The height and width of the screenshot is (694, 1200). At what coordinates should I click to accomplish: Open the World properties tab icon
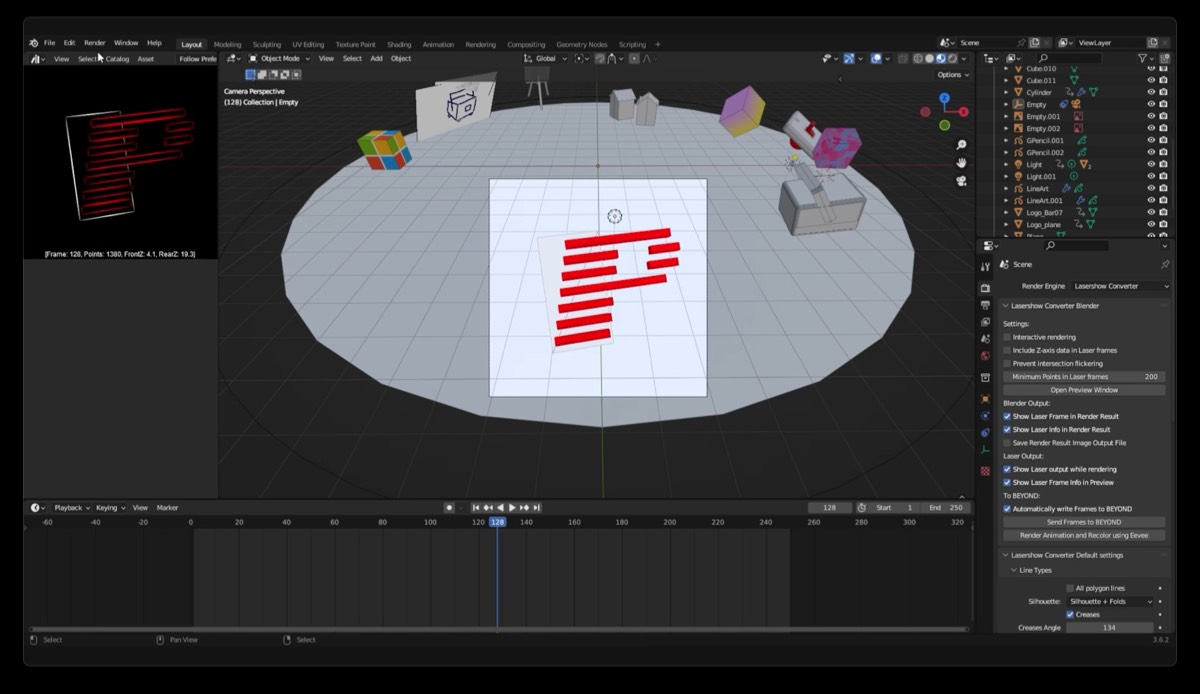click(x=985, y=356)
